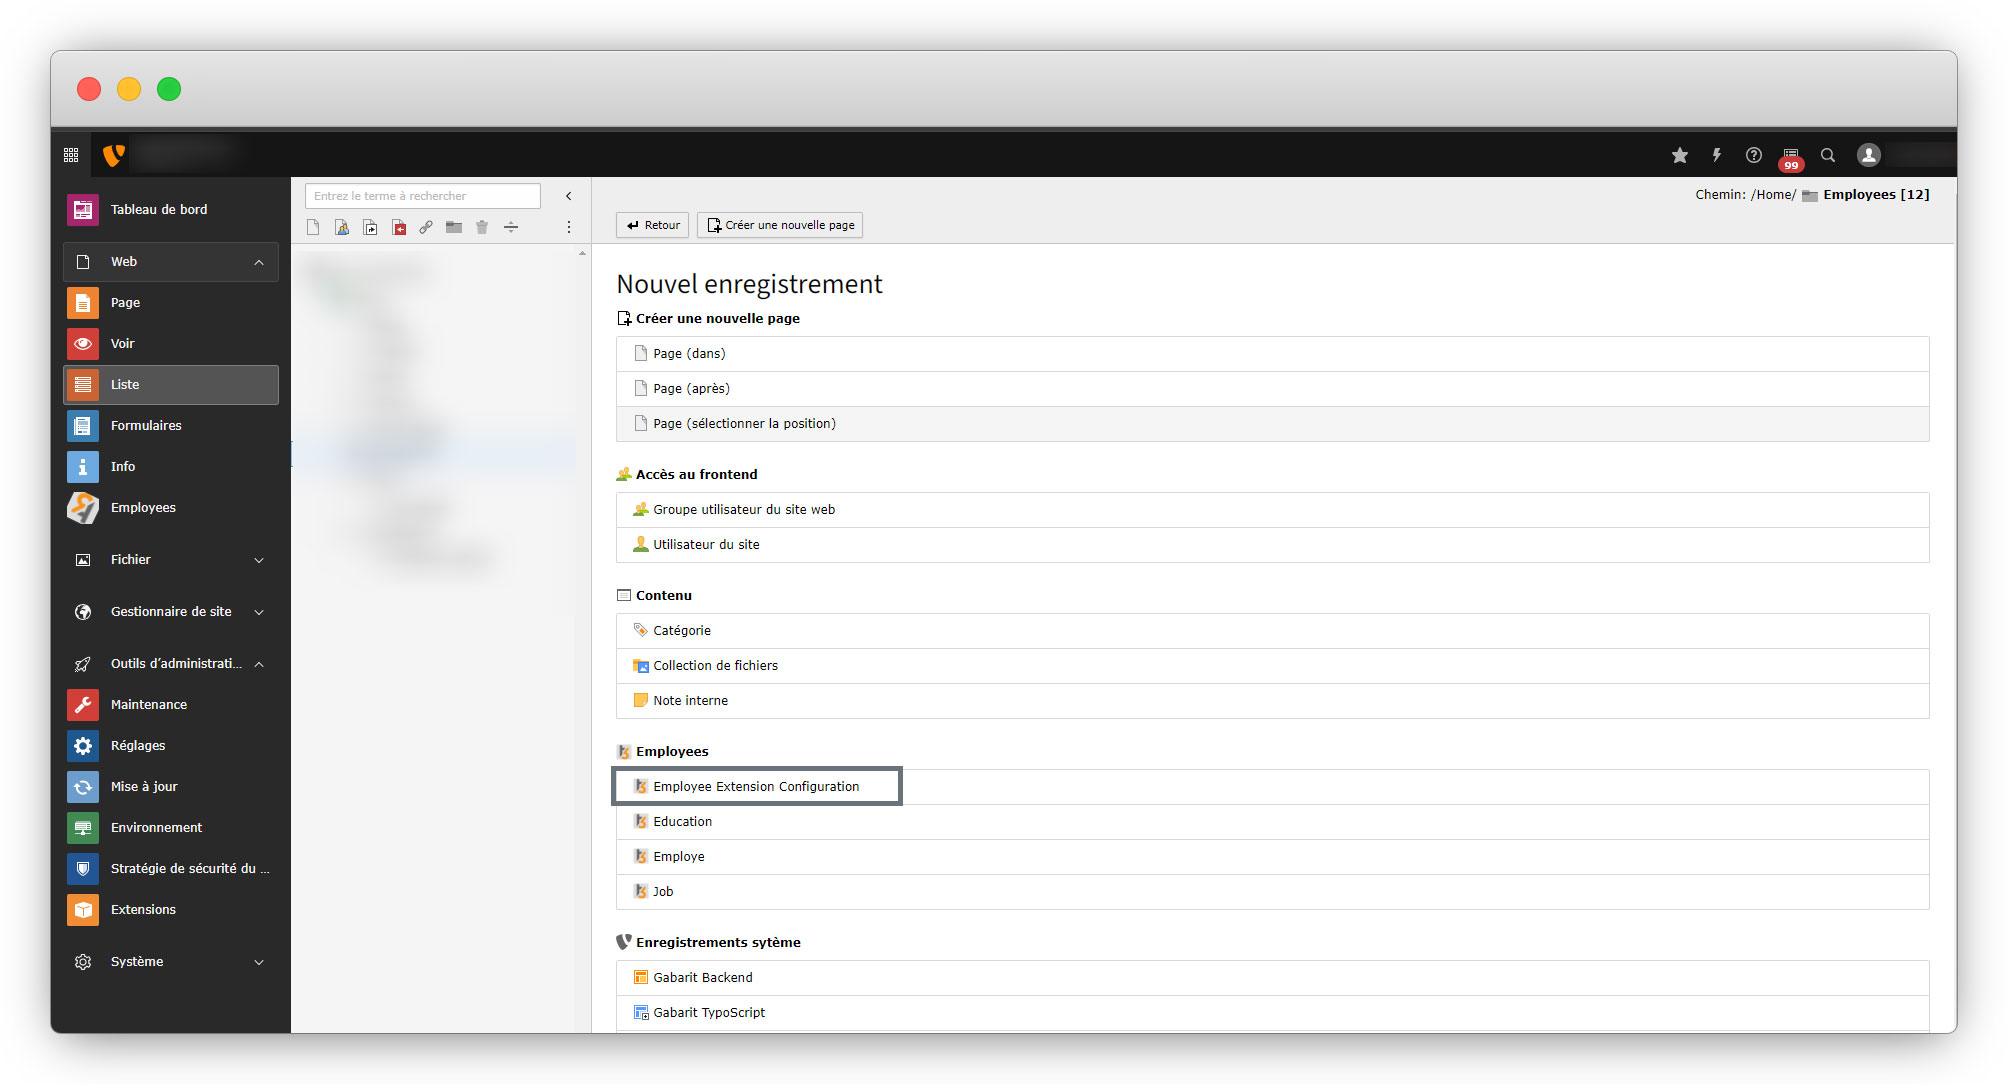Image resolution: width=2008 pixels, height=1084 pixels.
Task: Open the Extensions module
Action: click(143, 910)
